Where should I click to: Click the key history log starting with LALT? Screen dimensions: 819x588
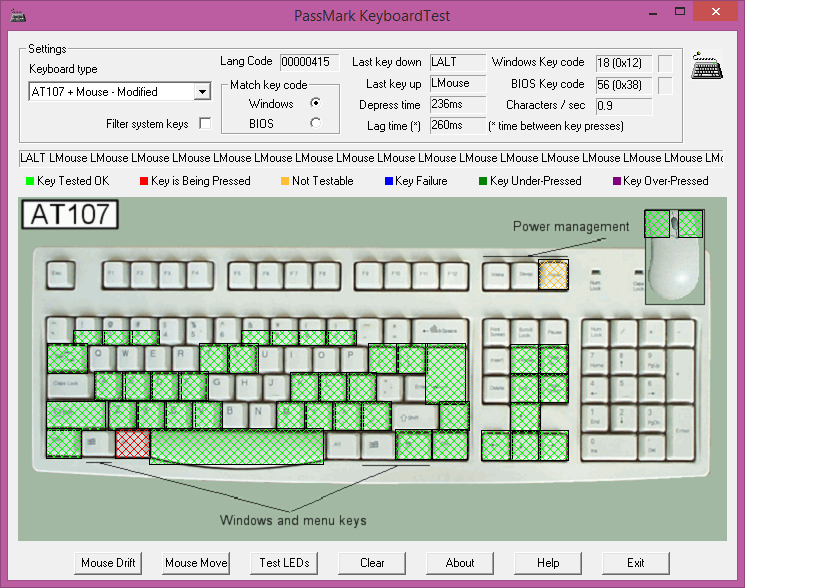371,158
